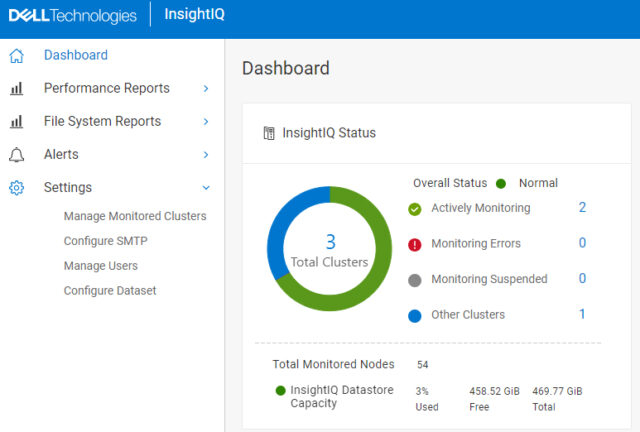This screenshot has height=432, width=640.
Task: Open Dashboard in the sidebar
Action: [x=76, y=55]
